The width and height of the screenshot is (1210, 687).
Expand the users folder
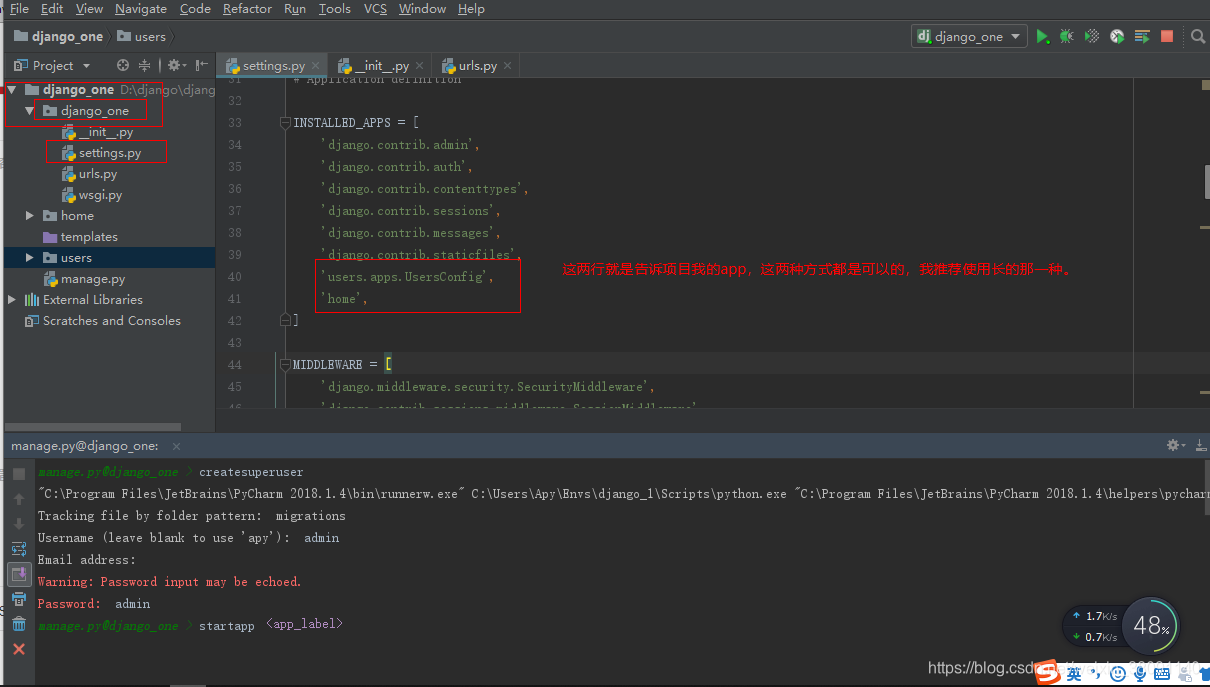(x=30, y=258)
